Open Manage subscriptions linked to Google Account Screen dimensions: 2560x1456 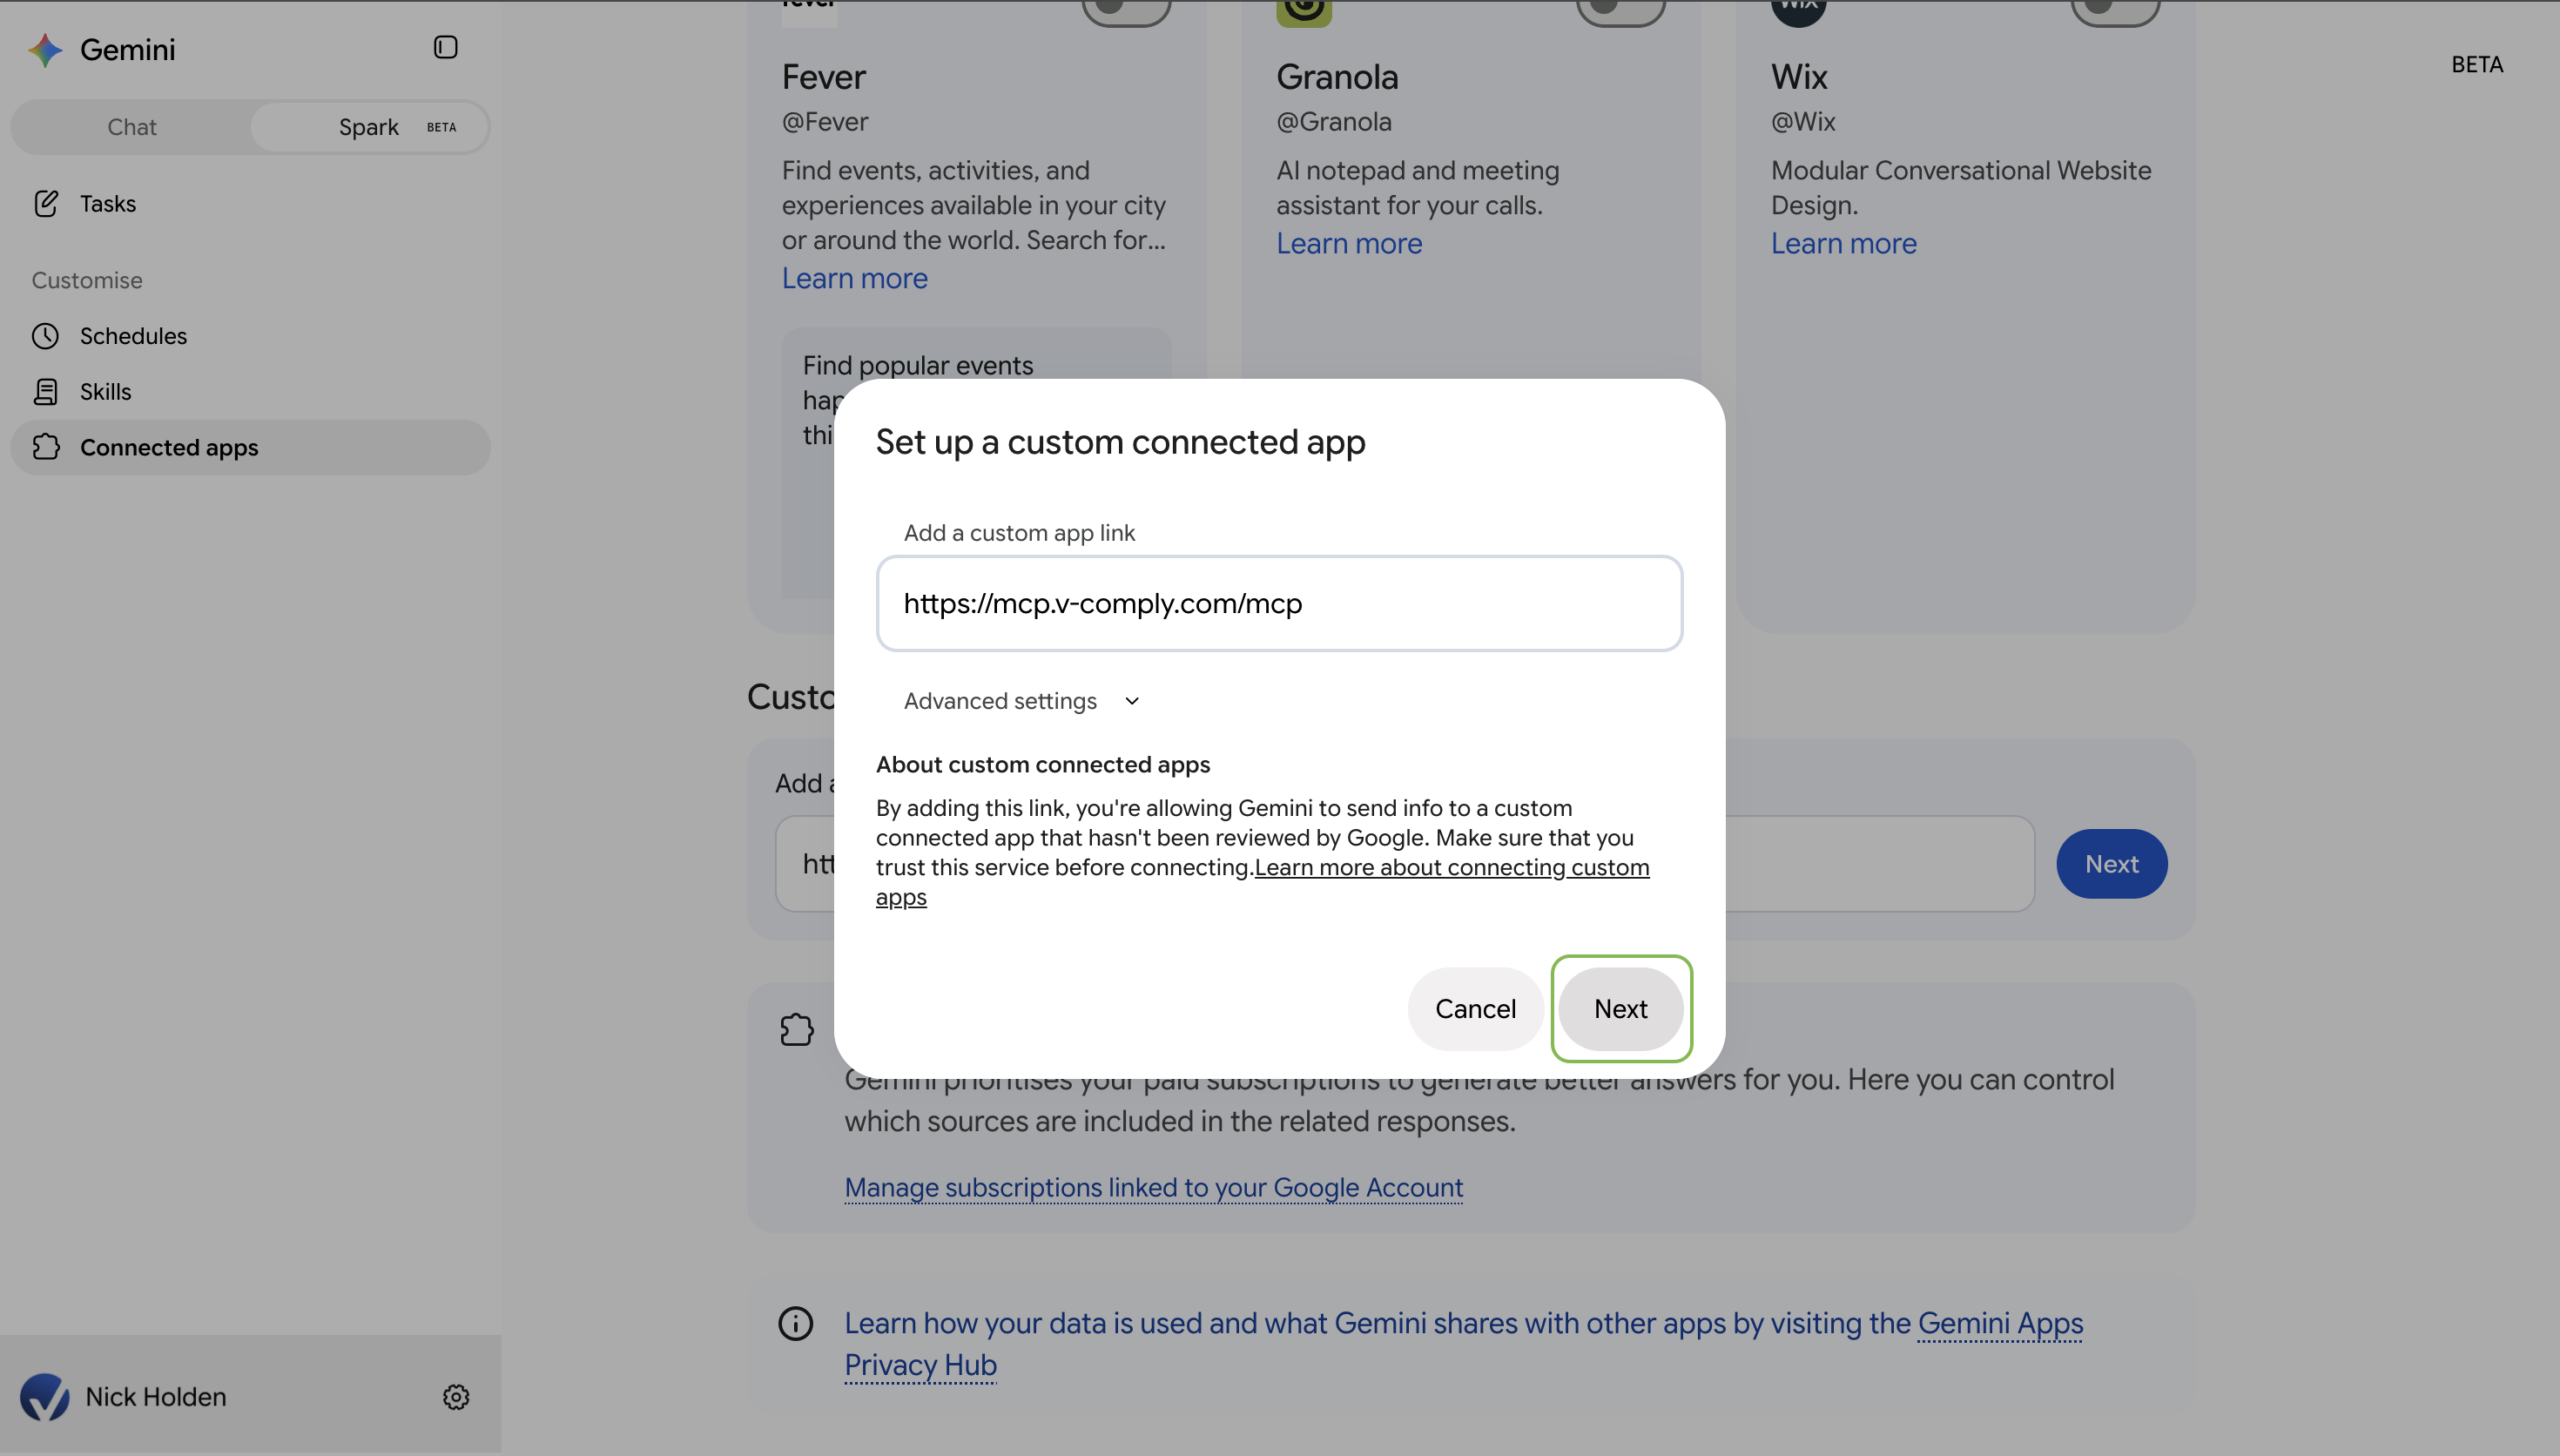[1153, 1187]
